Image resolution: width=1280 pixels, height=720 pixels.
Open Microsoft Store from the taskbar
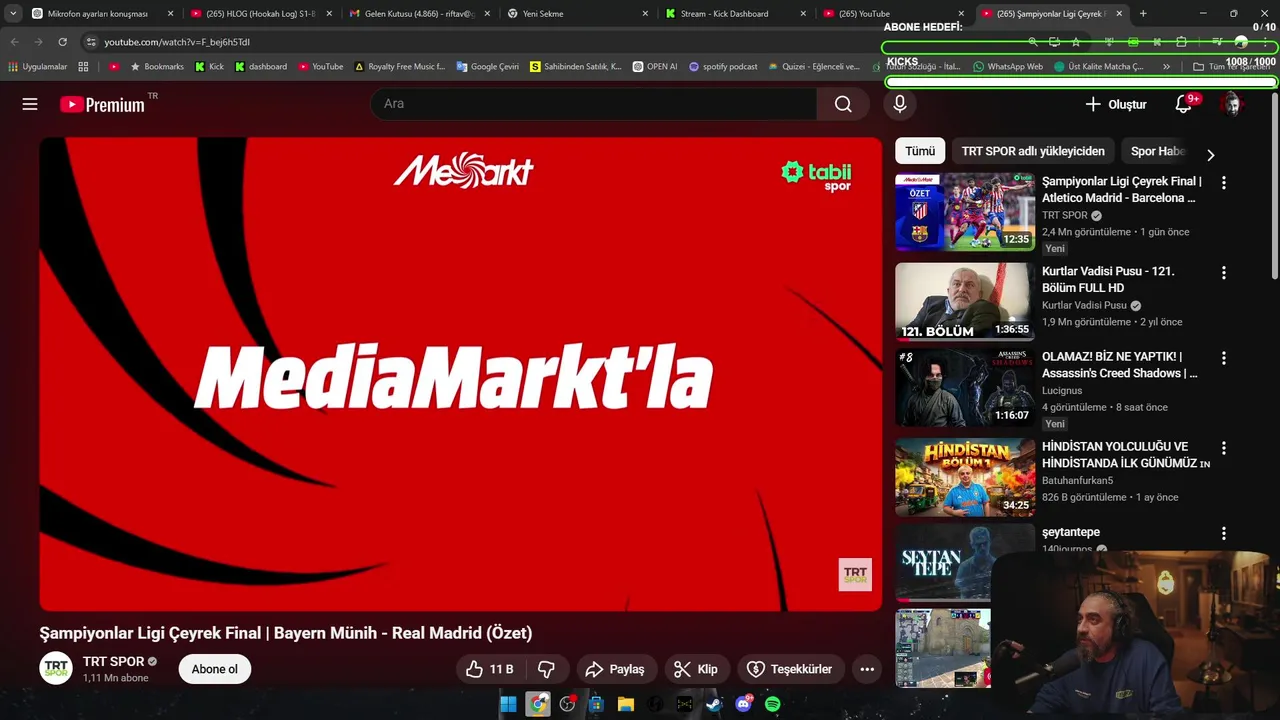(x=597, y=704)
